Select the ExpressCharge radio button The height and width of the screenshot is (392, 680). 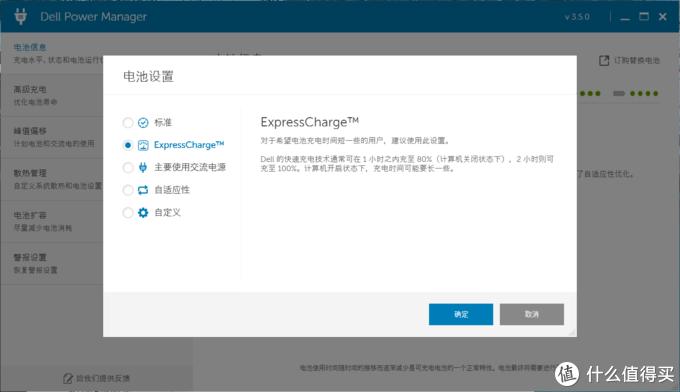click(128, 145)
